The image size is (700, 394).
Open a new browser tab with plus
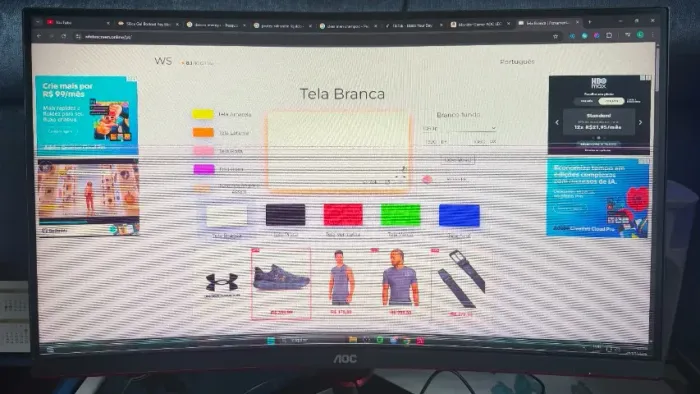[x=589, y=21]
